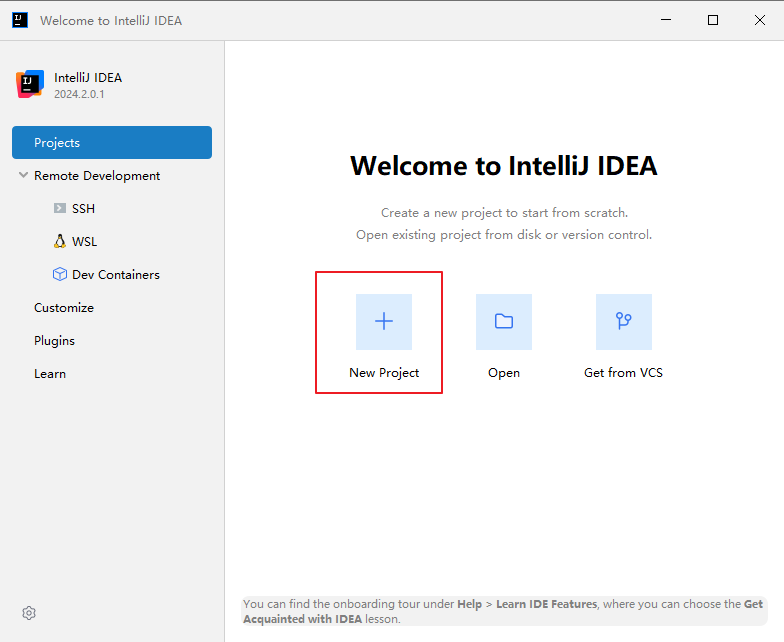Click the New Project label

click(384, 373)
